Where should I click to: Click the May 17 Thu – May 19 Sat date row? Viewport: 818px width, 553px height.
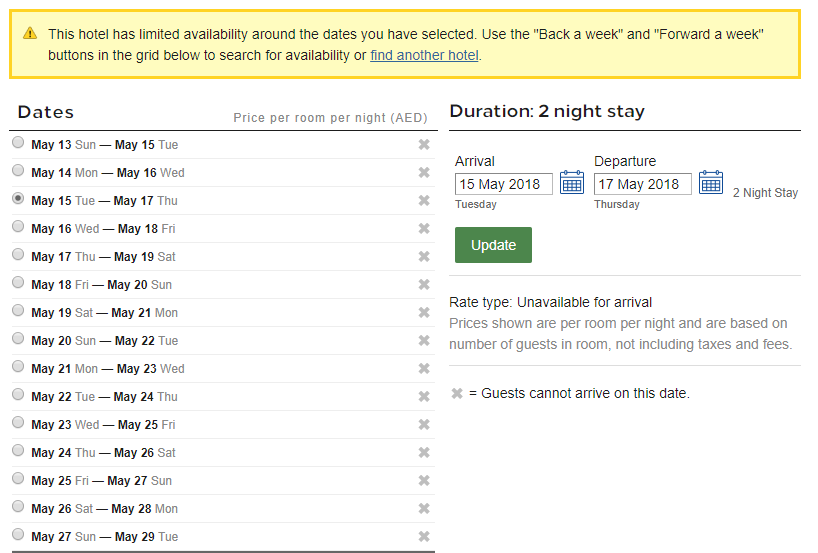[x=103, y=257]
